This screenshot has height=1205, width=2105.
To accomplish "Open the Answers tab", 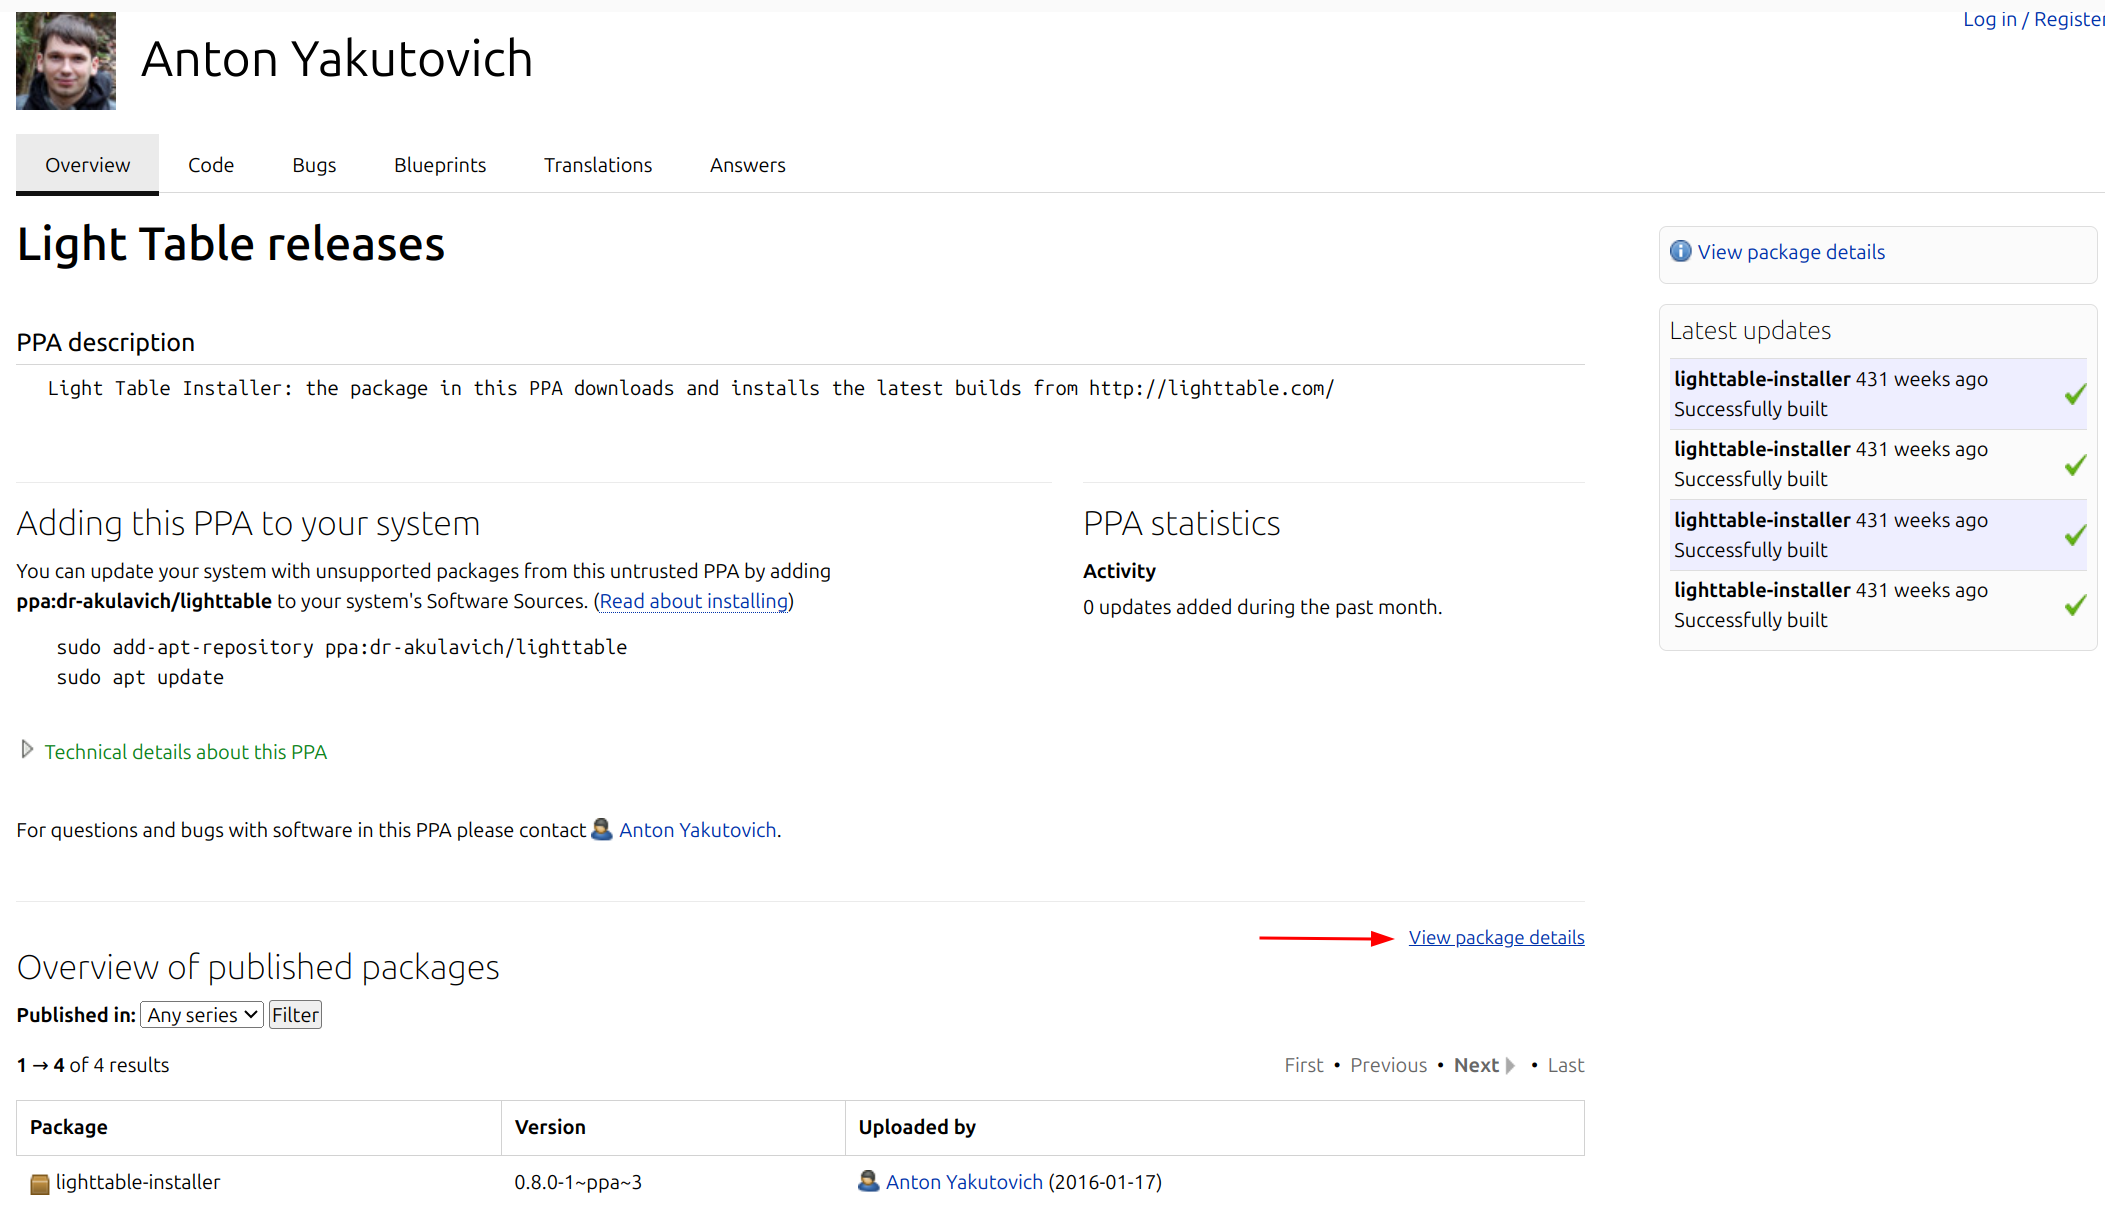I will 748,165.
